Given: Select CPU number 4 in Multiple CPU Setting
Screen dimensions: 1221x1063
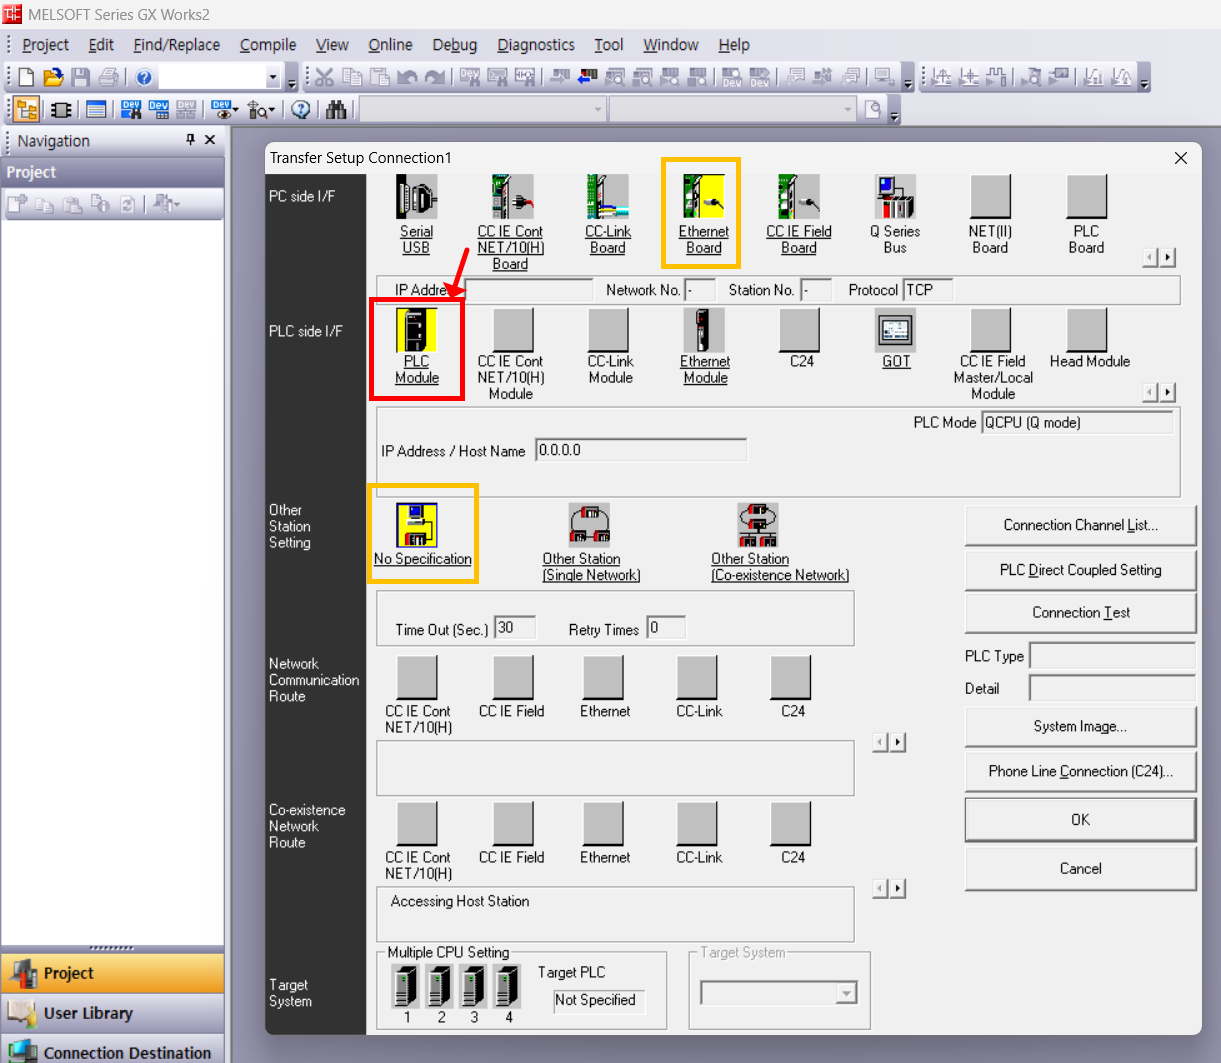Looking at the screenshot, I should pos(508,987).
